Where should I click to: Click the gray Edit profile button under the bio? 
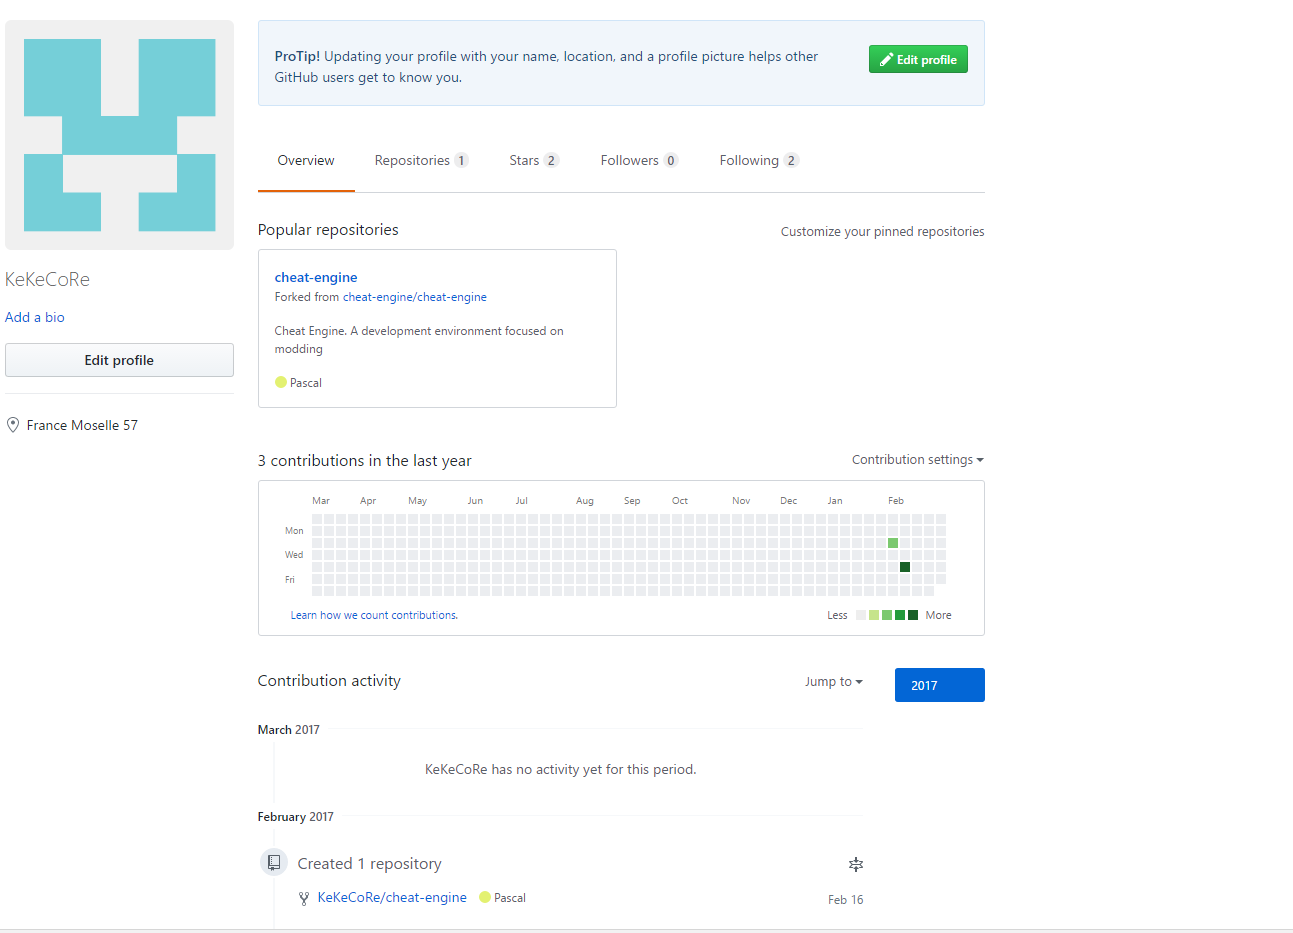119,360
